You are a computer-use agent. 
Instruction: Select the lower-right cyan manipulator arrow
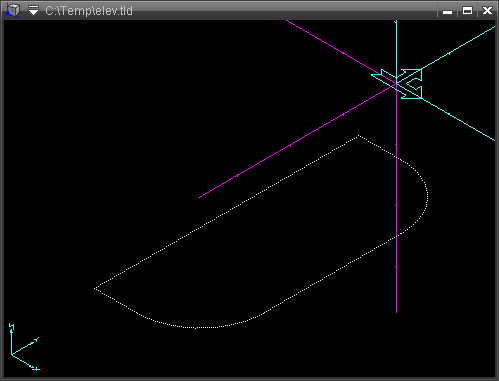click(x=411, y=91)
